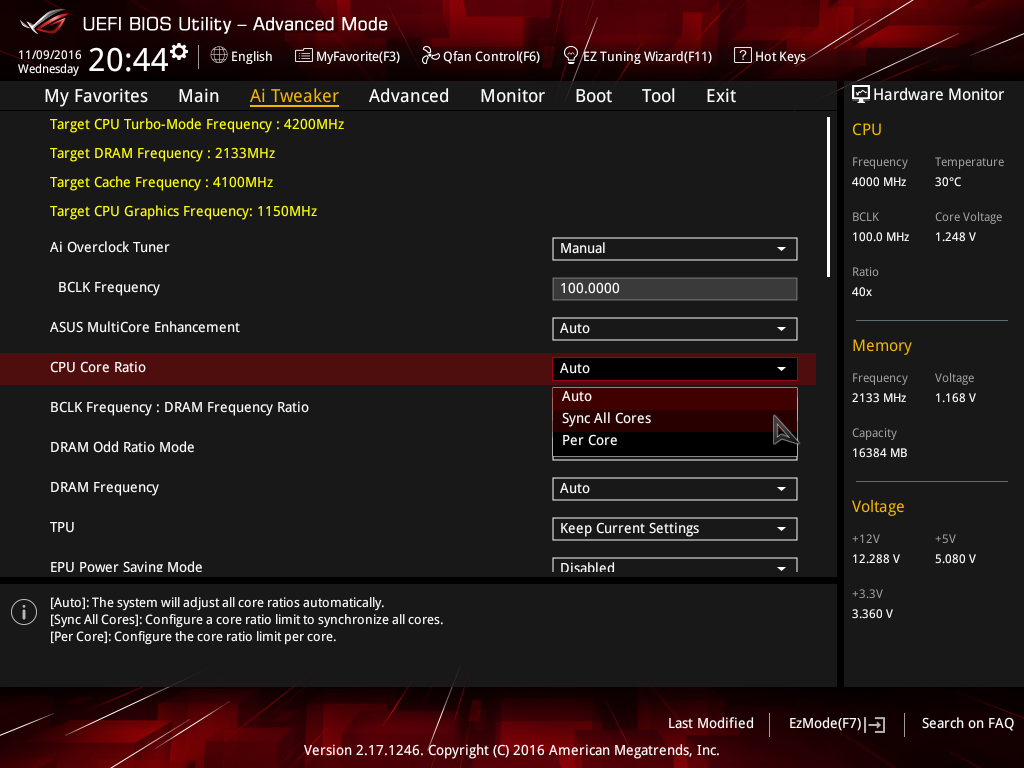Expand ASUS MultiCore Enhancement dropdown
This screenshot has height=768, width=1024.
tap(675, 328)
